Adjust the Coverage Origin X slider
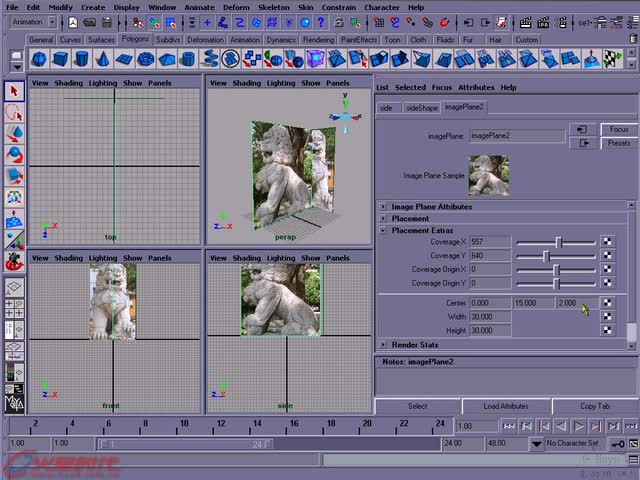This screenshot has width=640, height=480. pyautogui.click(x=556, y=270)
